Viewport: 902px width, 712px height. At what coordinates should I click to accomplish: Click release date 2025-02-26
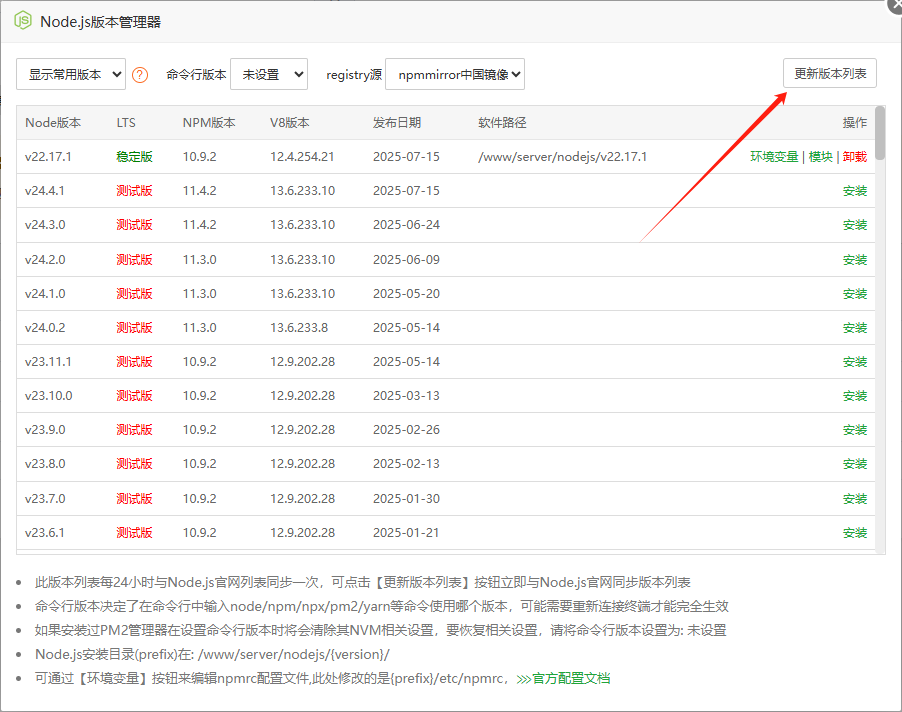406,429
